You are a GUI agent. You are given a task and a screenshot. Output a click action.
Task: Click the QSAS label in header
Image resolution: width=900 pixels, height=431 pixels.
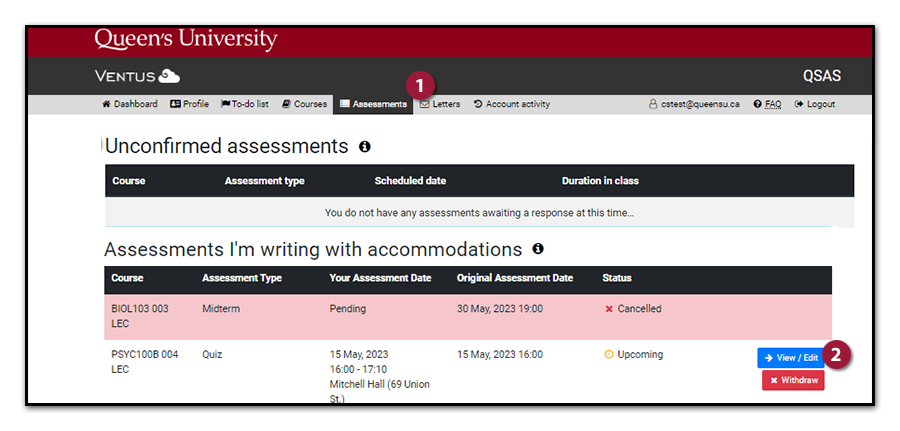[822, 76]
